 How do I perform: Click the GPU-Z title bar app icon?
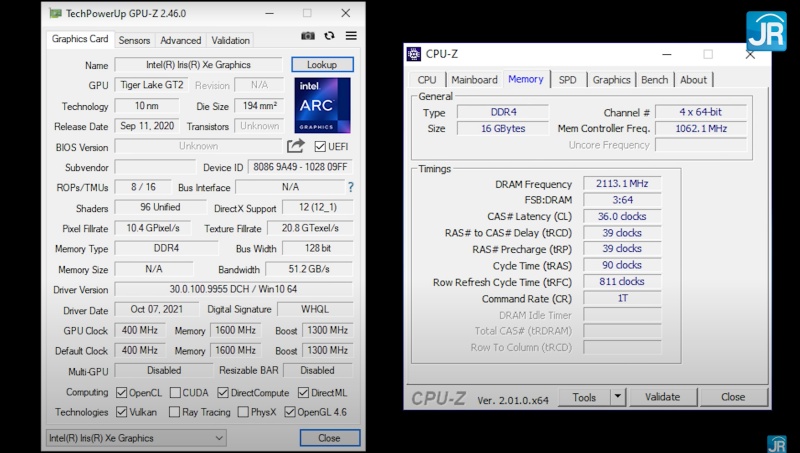pos(55,13)
